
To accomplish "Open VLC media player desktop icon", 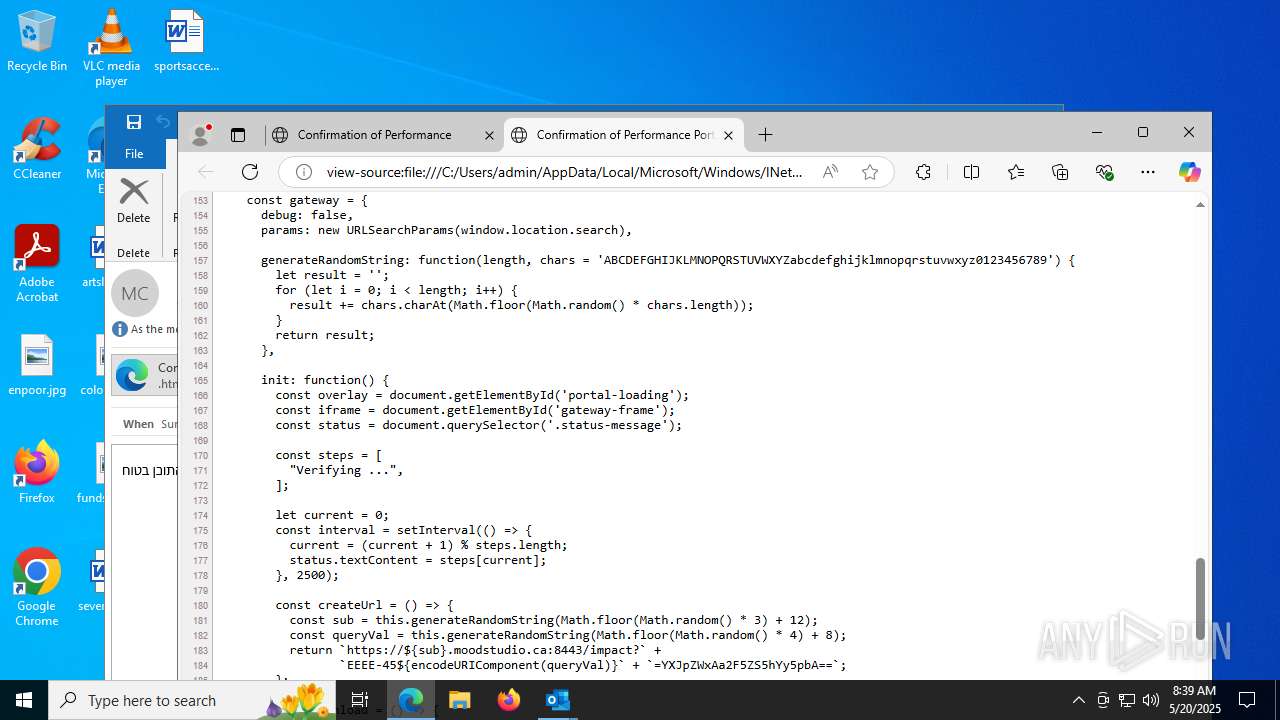I will coord(111,47).
